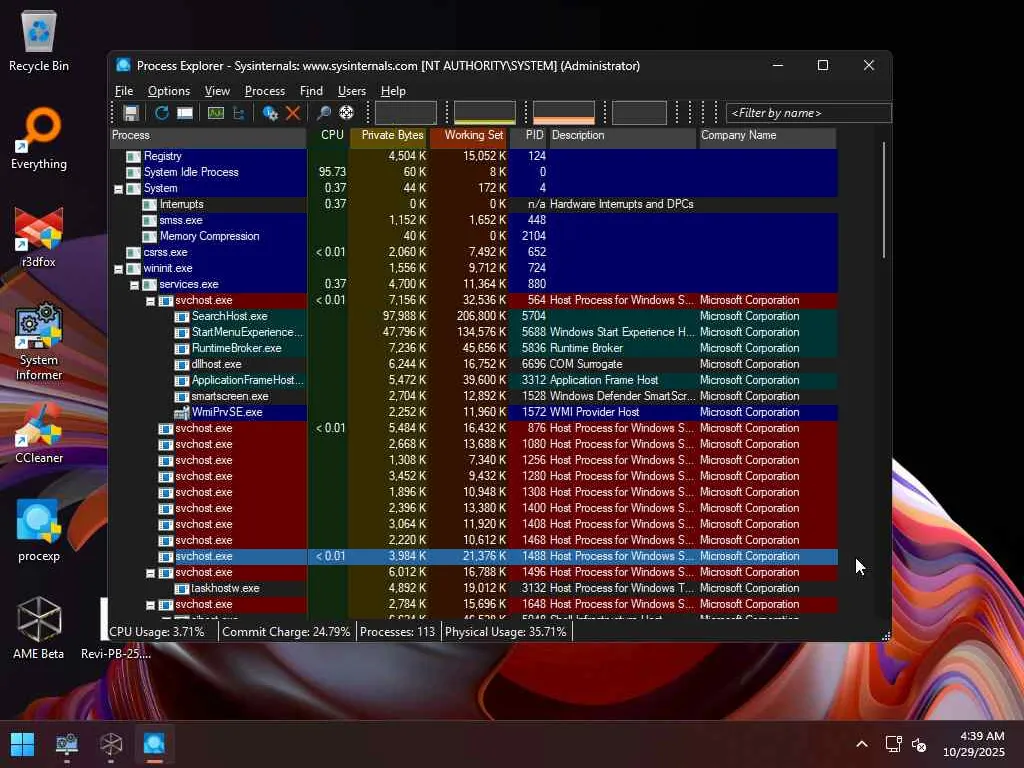Viewport: 1024px width, 768px height.
Task: Open the Windows Start button
Action: 22,744
